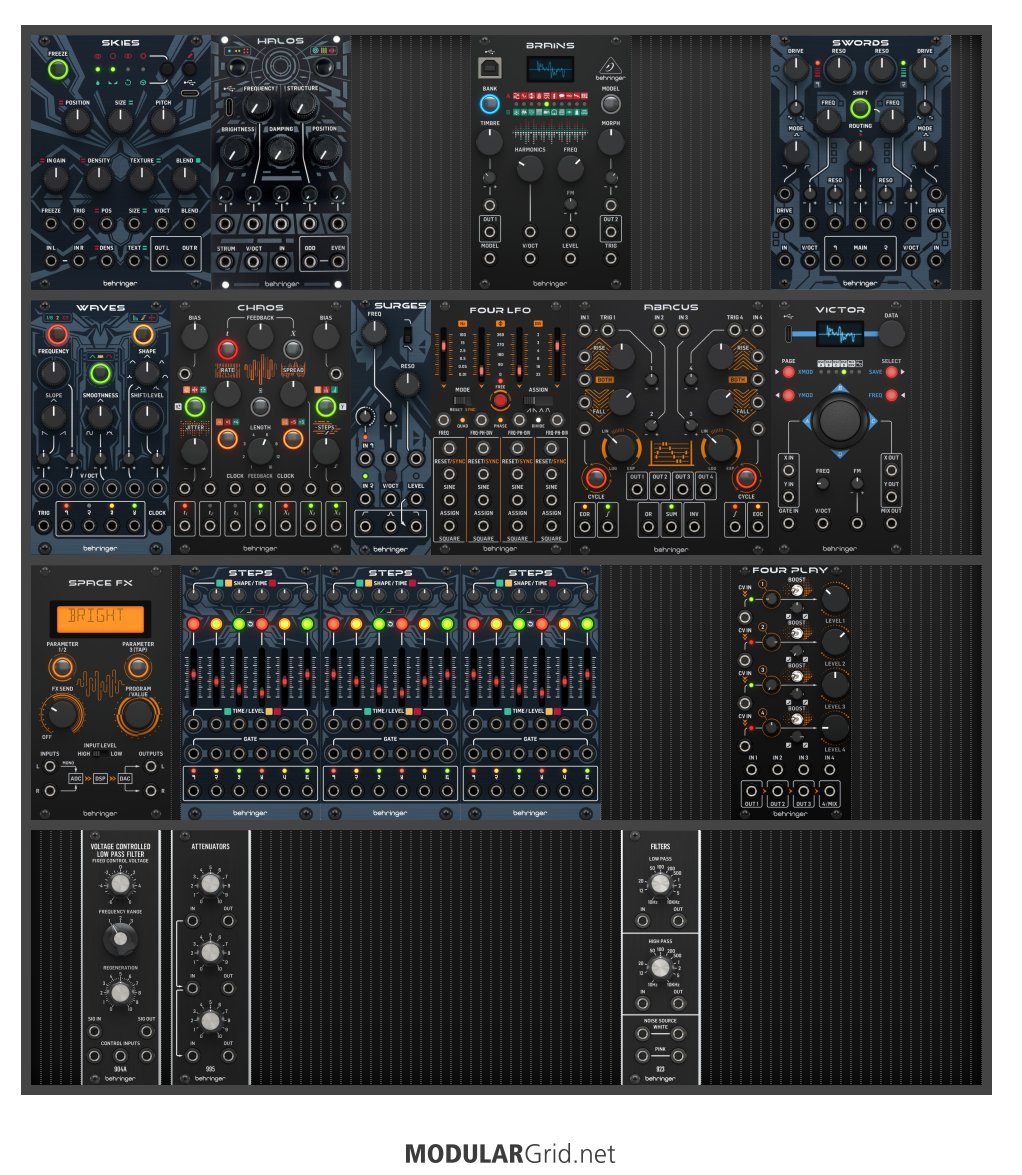Click the USB-C port on the Skies module
Image resolution: width=1022 pixels, height=1175 pixels.
coord(190,94)
